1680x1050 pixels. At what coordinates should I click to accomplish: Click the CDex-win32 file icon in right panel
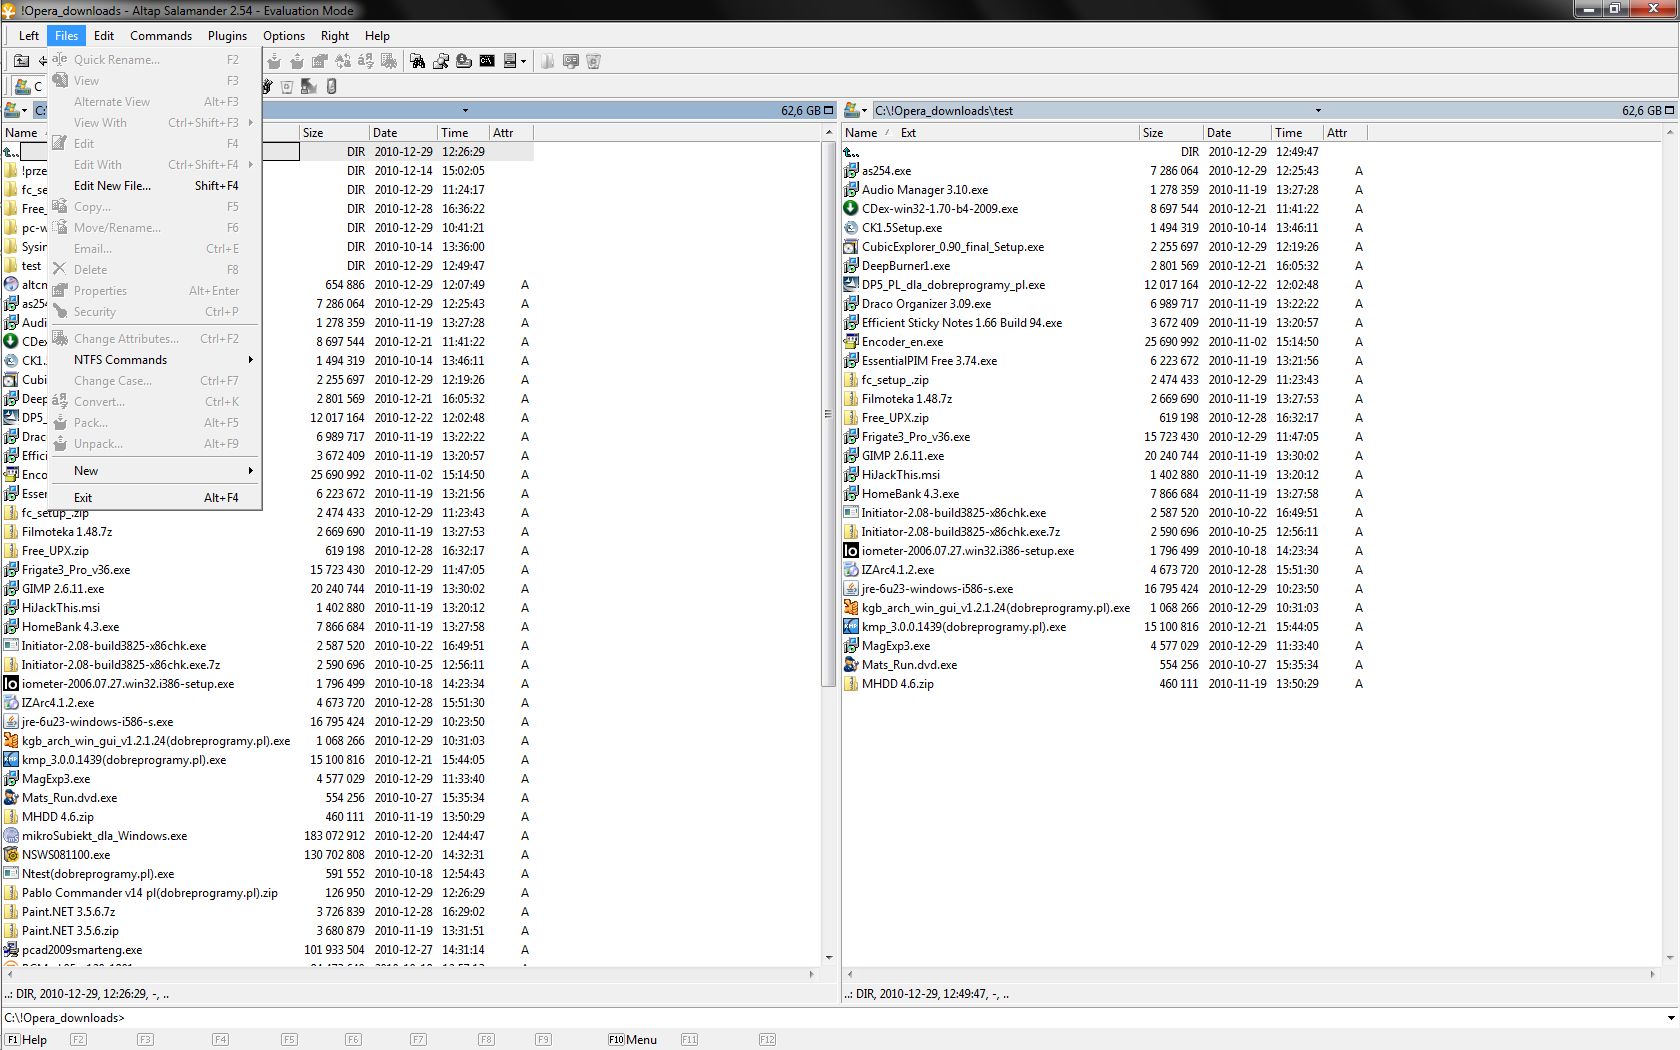(x=851, y=209)
